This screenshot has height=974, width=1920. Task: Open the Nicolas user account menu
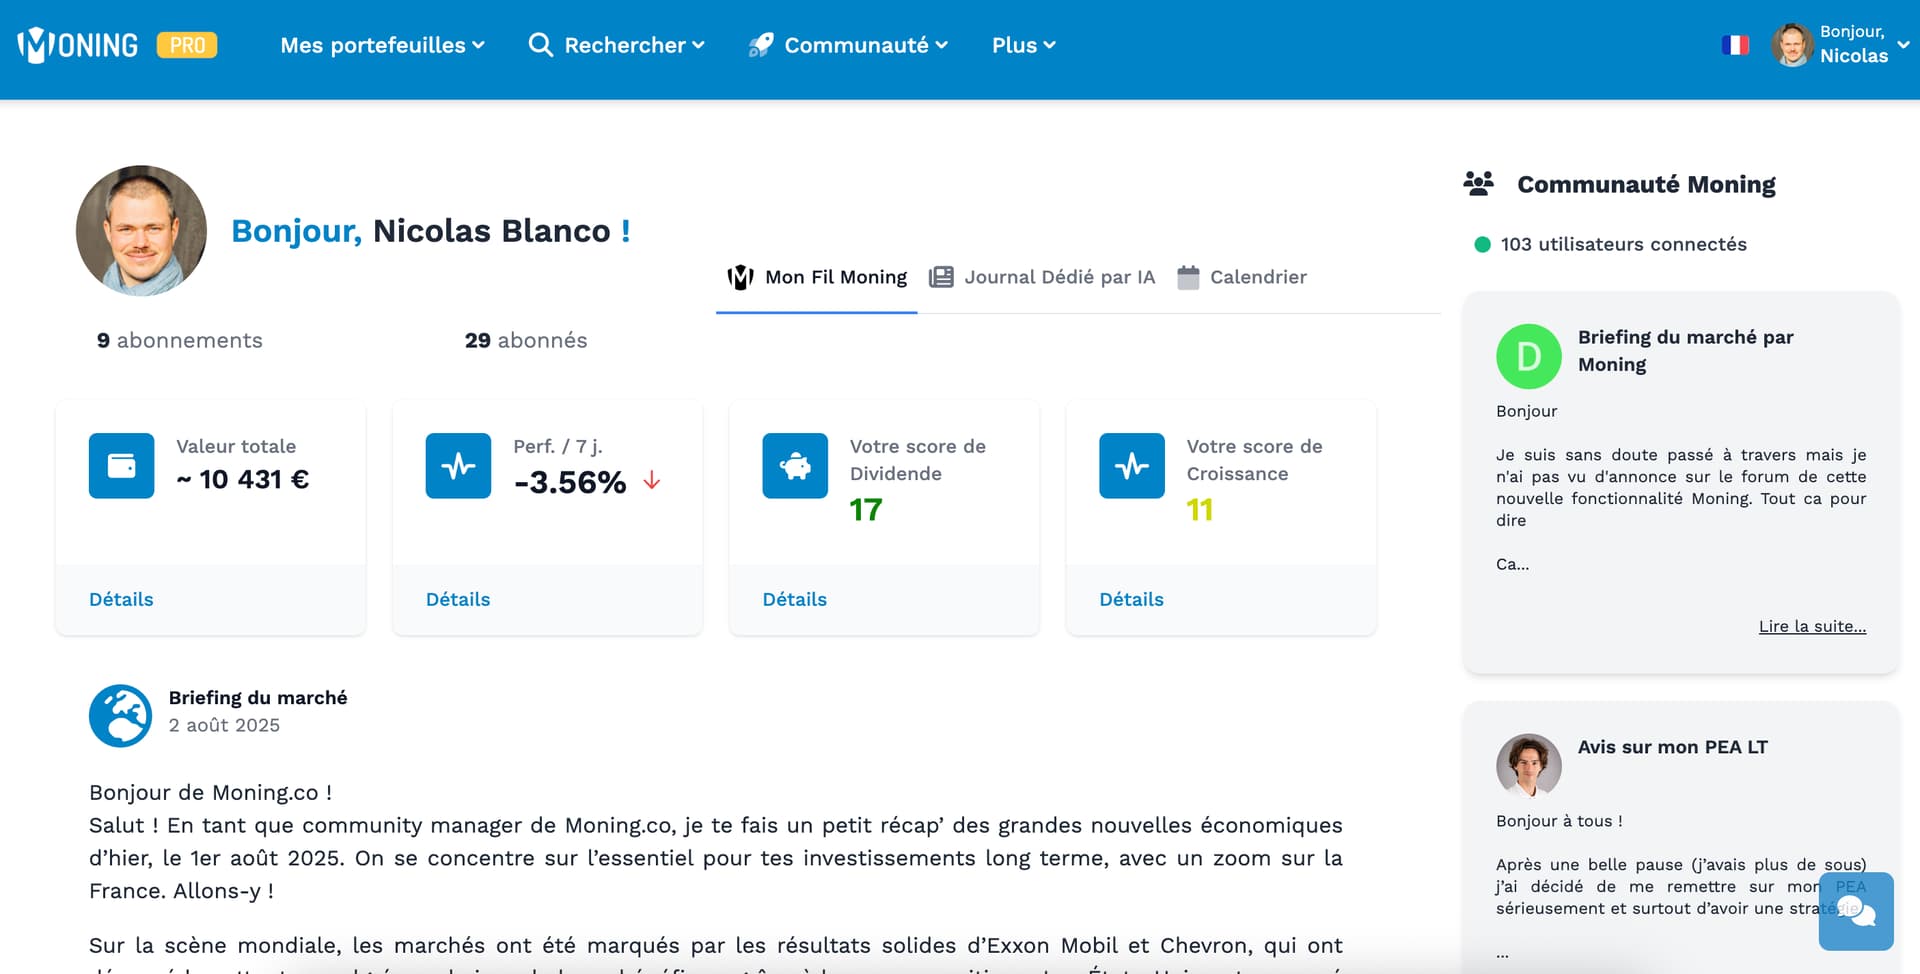coord(1840,45)
